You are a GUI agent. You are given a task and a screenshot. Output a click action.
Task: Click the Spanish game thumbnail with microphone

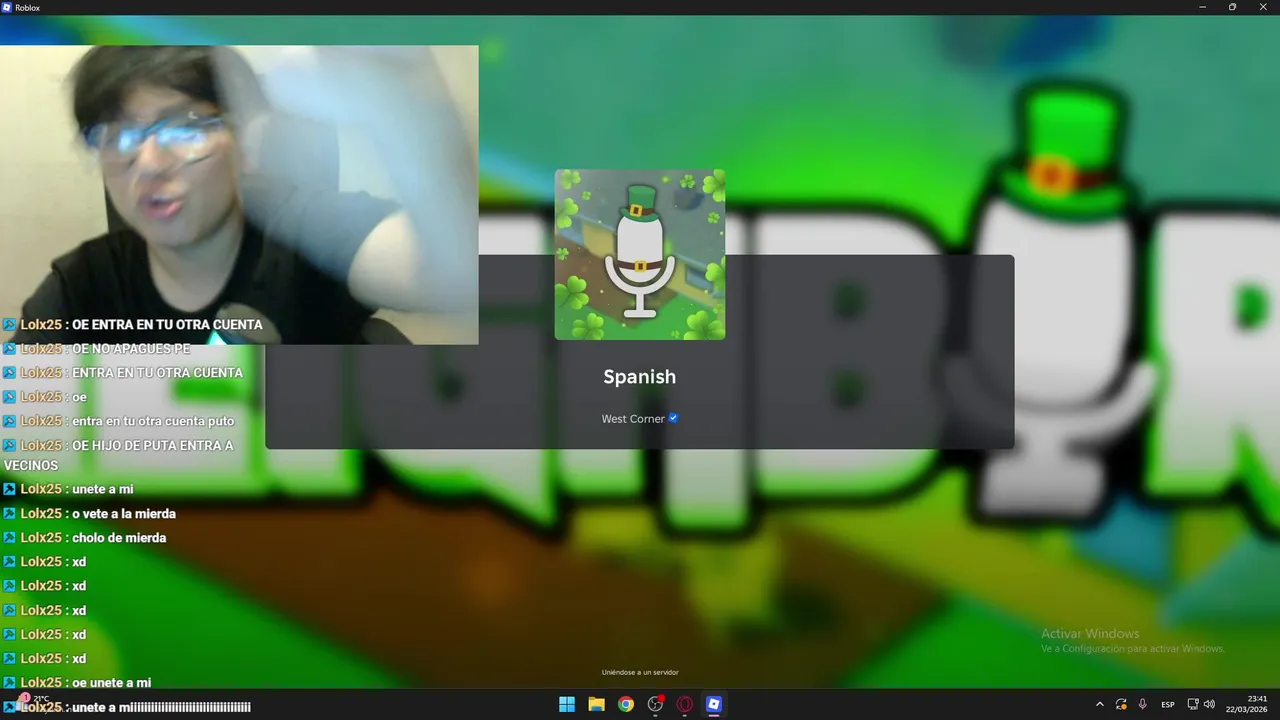[x=640, y=254]
